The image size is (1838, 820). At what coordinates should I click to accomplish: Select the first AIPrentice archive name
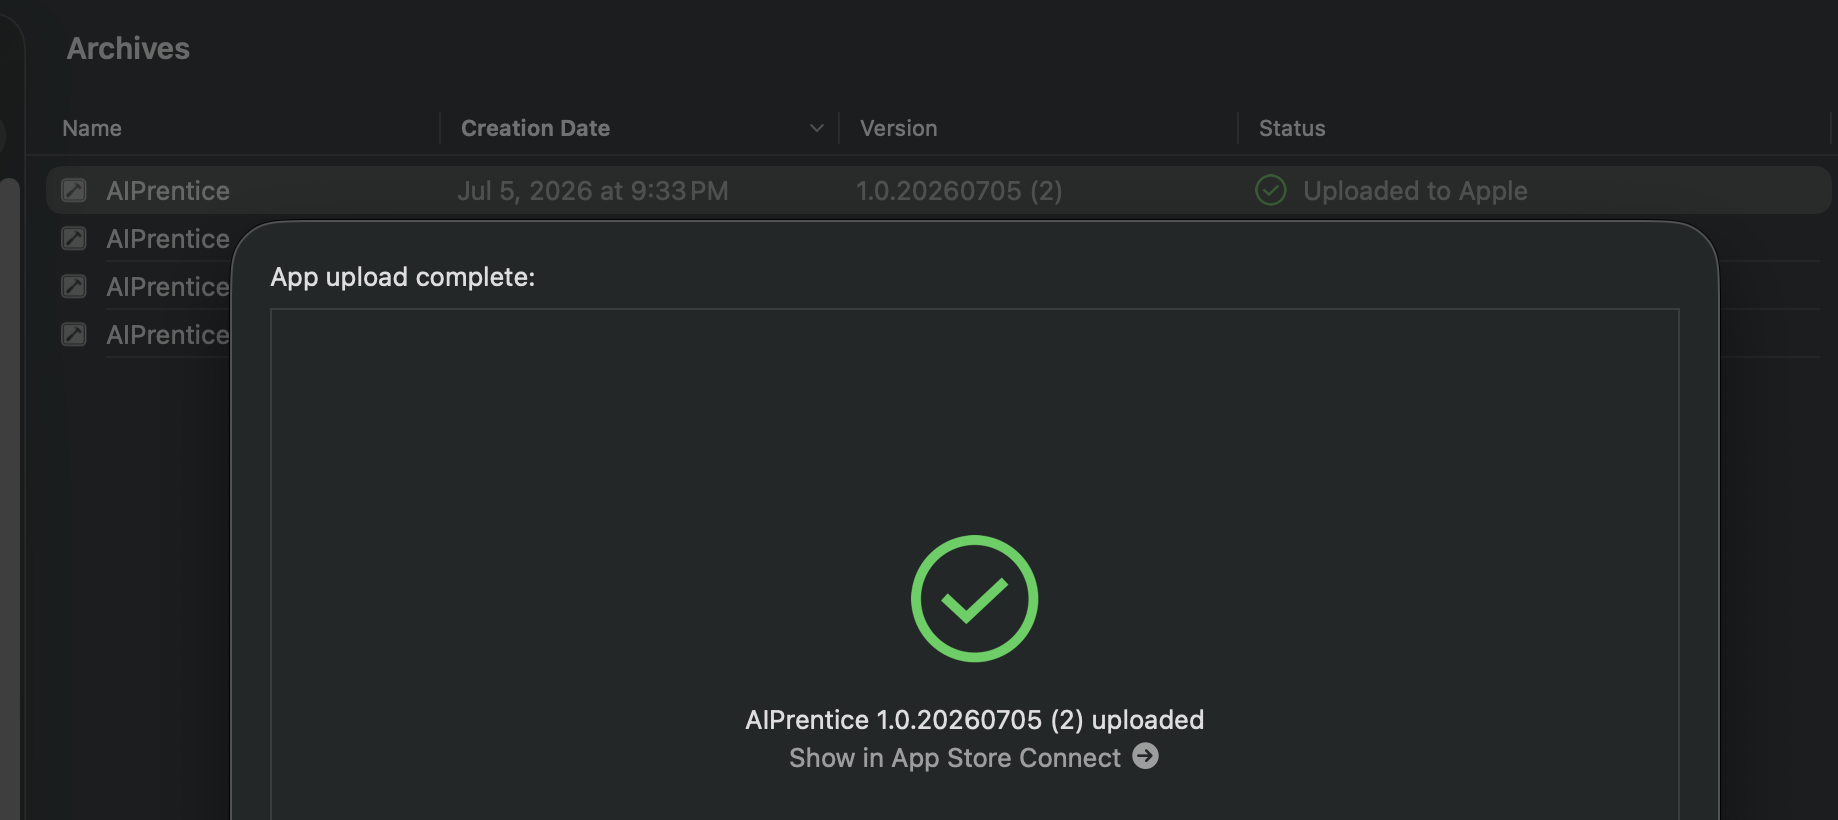pyautogui.click(x=168, y=190)
